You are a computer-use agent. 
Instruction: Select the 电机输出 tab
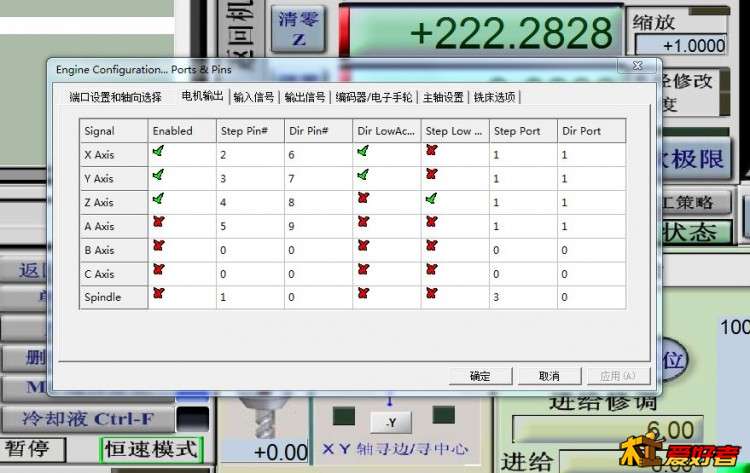click(x=202, y=96)
